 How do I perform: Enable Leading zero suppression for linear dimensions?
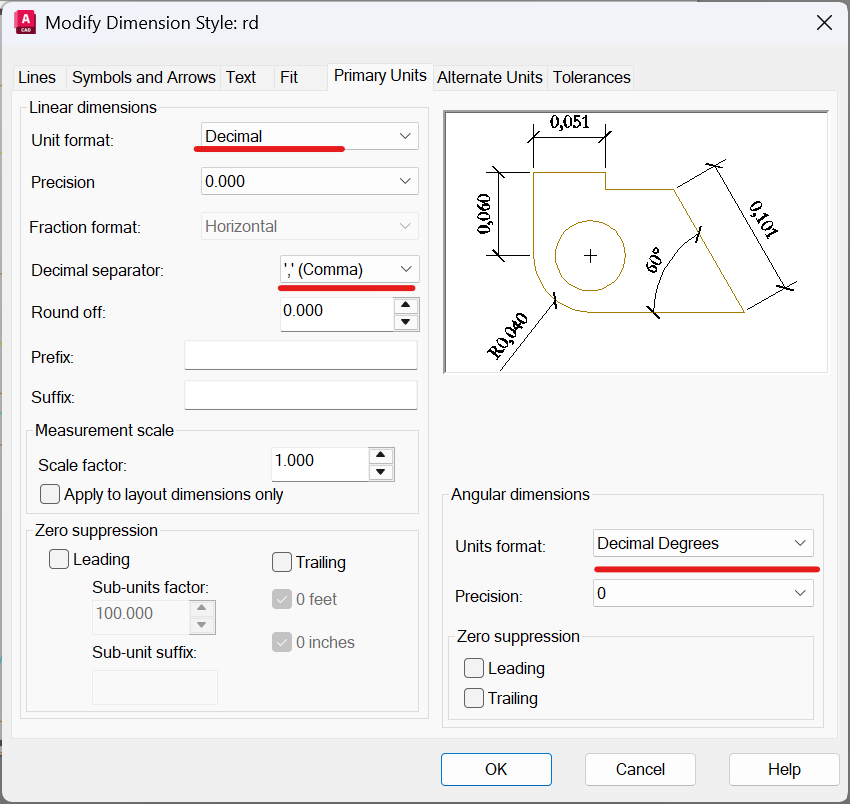pyautogui.click(x=59, y=560)
